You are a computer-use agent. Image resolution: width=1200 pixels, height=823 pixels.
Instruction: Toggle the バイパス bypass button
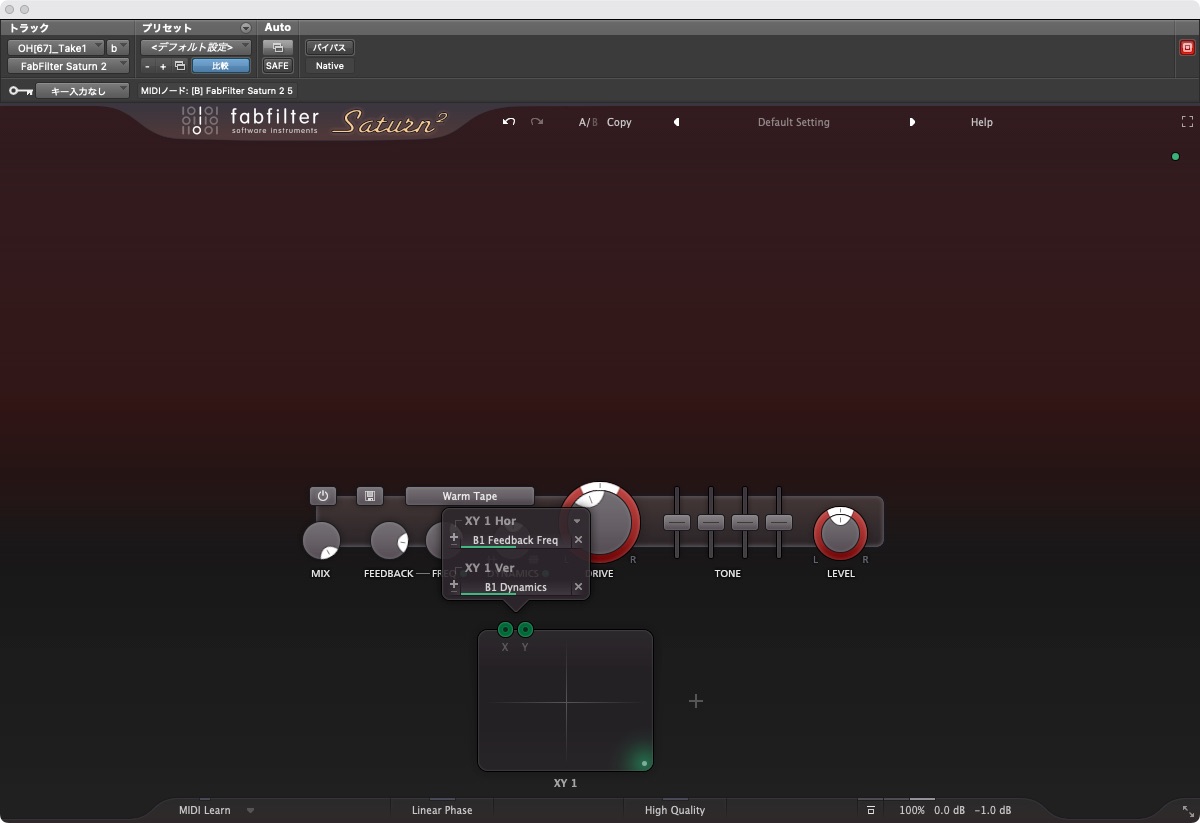330,47
